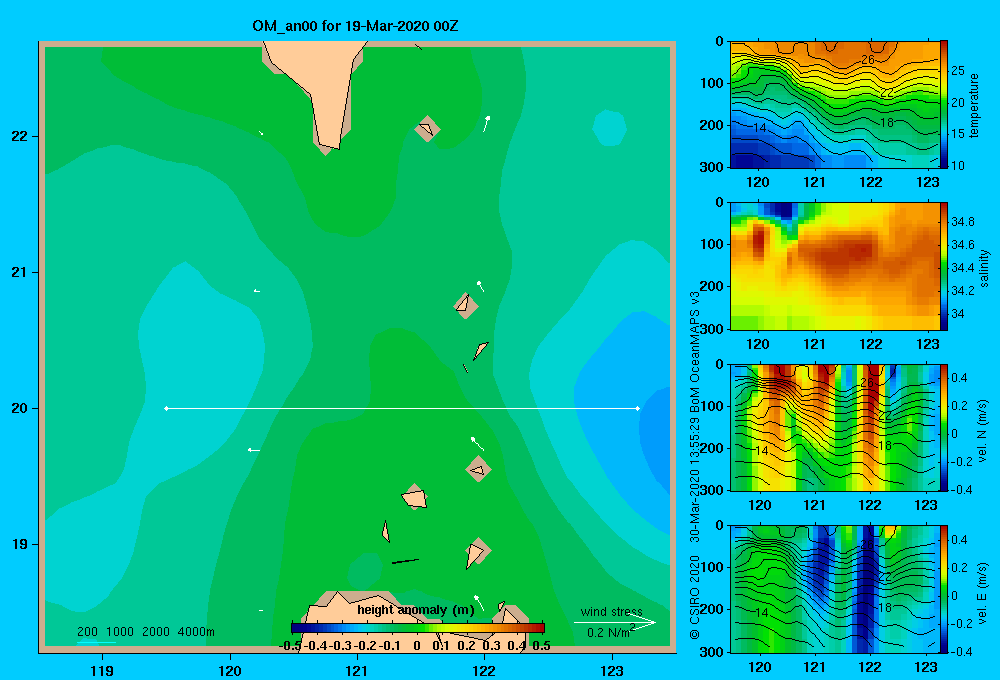Click the '14' contour label in temperature panel
The width and height of the screenshot is (1000, 680).
click(x=760, y=128)
